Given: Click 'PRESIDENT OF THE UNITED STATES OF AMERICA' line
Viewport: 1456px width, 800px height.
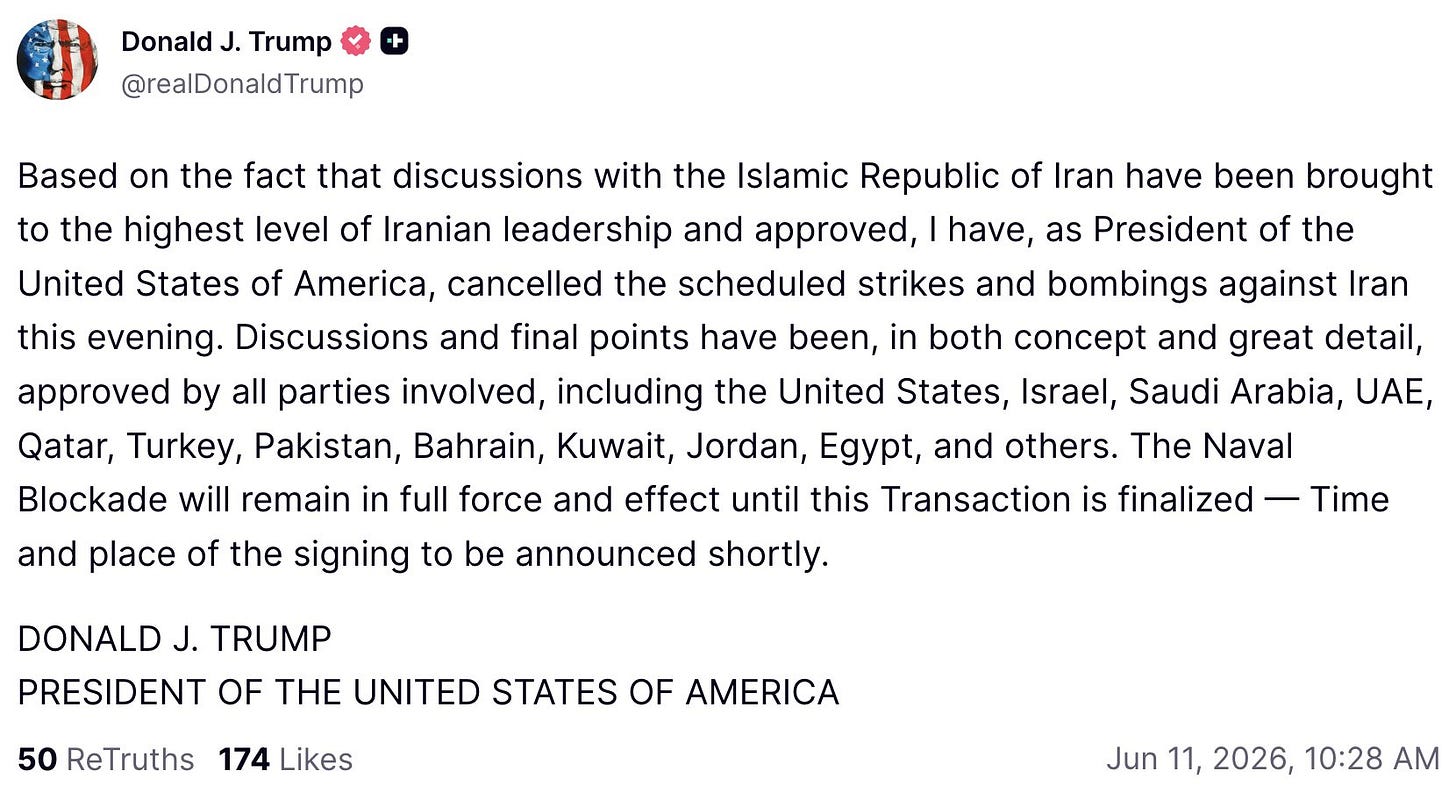Looking at the screenshot, I should click(428, 692).
